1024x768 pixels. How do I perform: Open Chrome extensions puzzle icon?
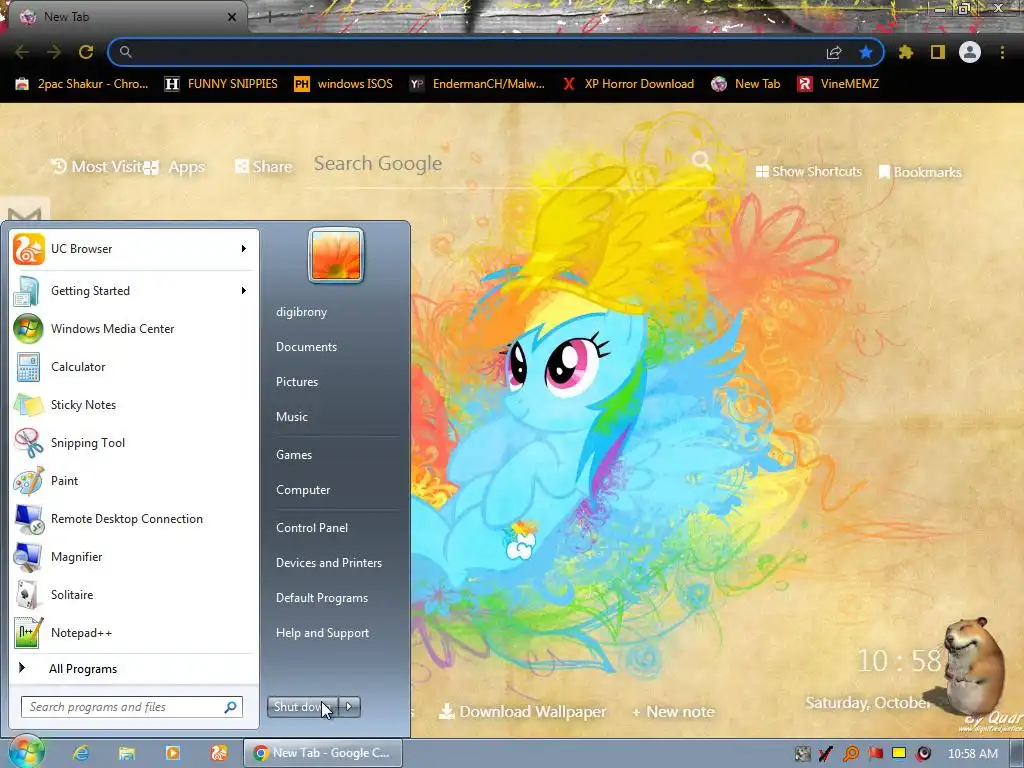[905, 52]
